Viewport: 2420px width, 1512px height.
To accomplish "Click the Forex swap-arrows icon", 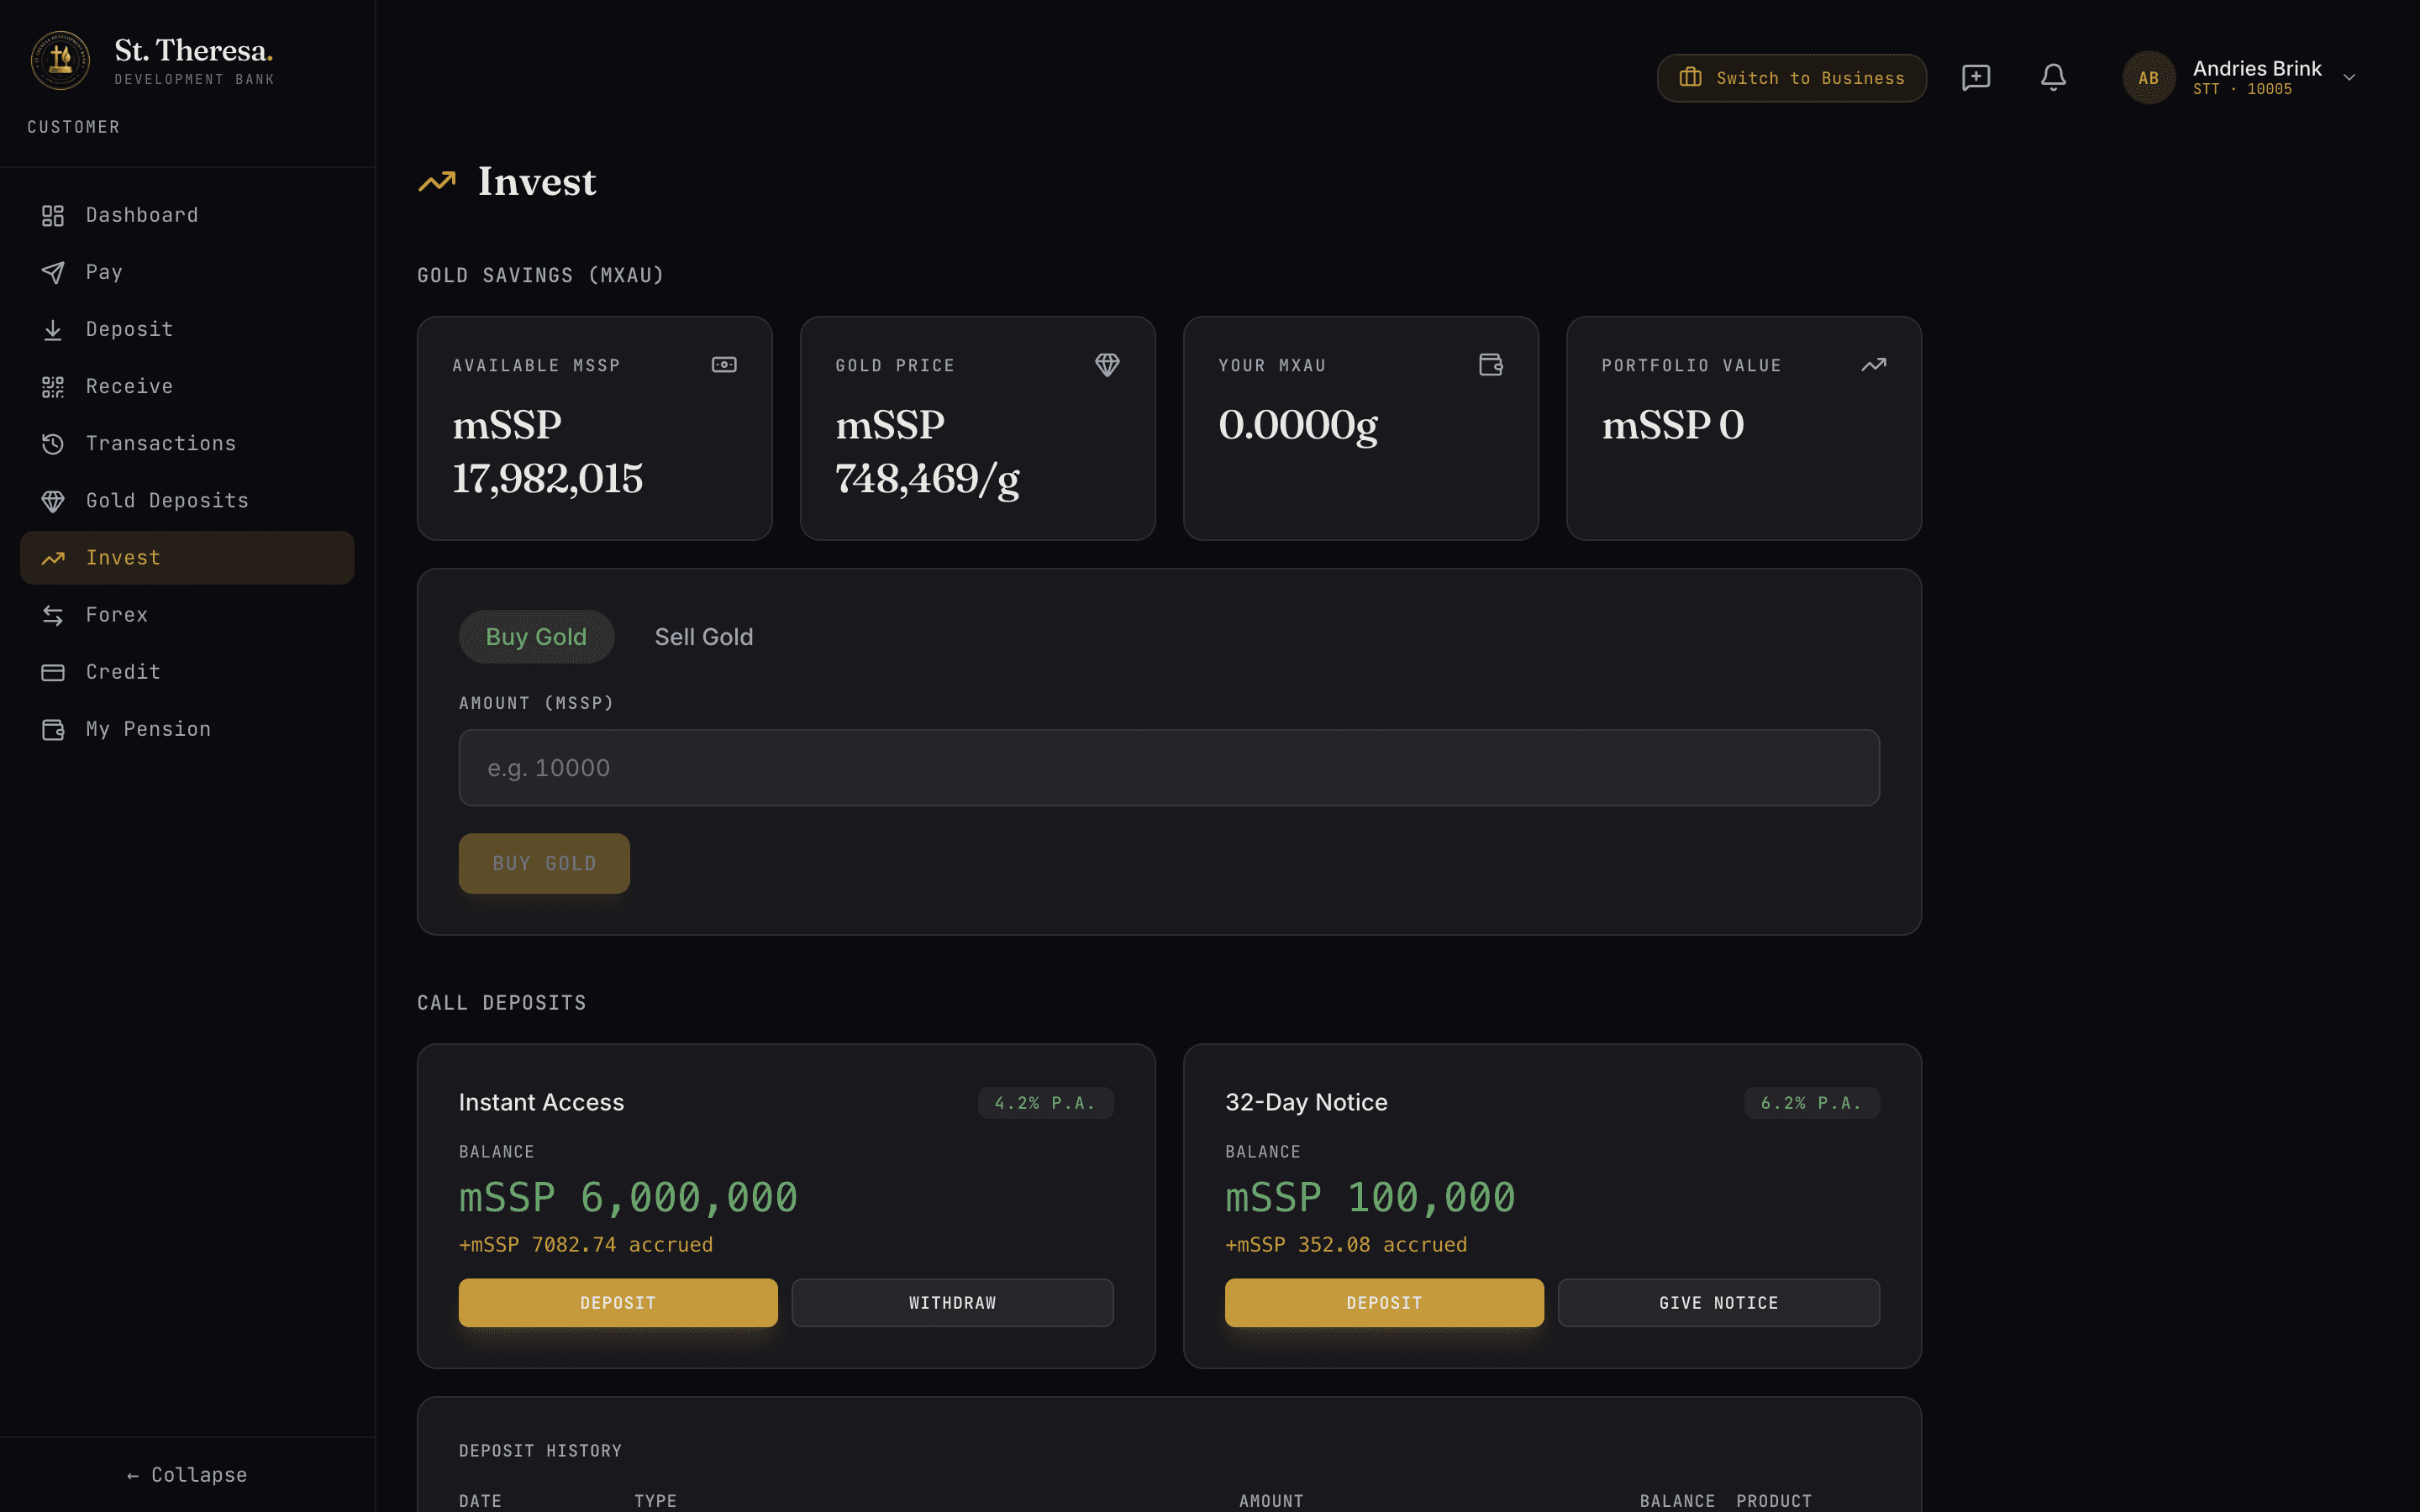I will pos(53,615).
